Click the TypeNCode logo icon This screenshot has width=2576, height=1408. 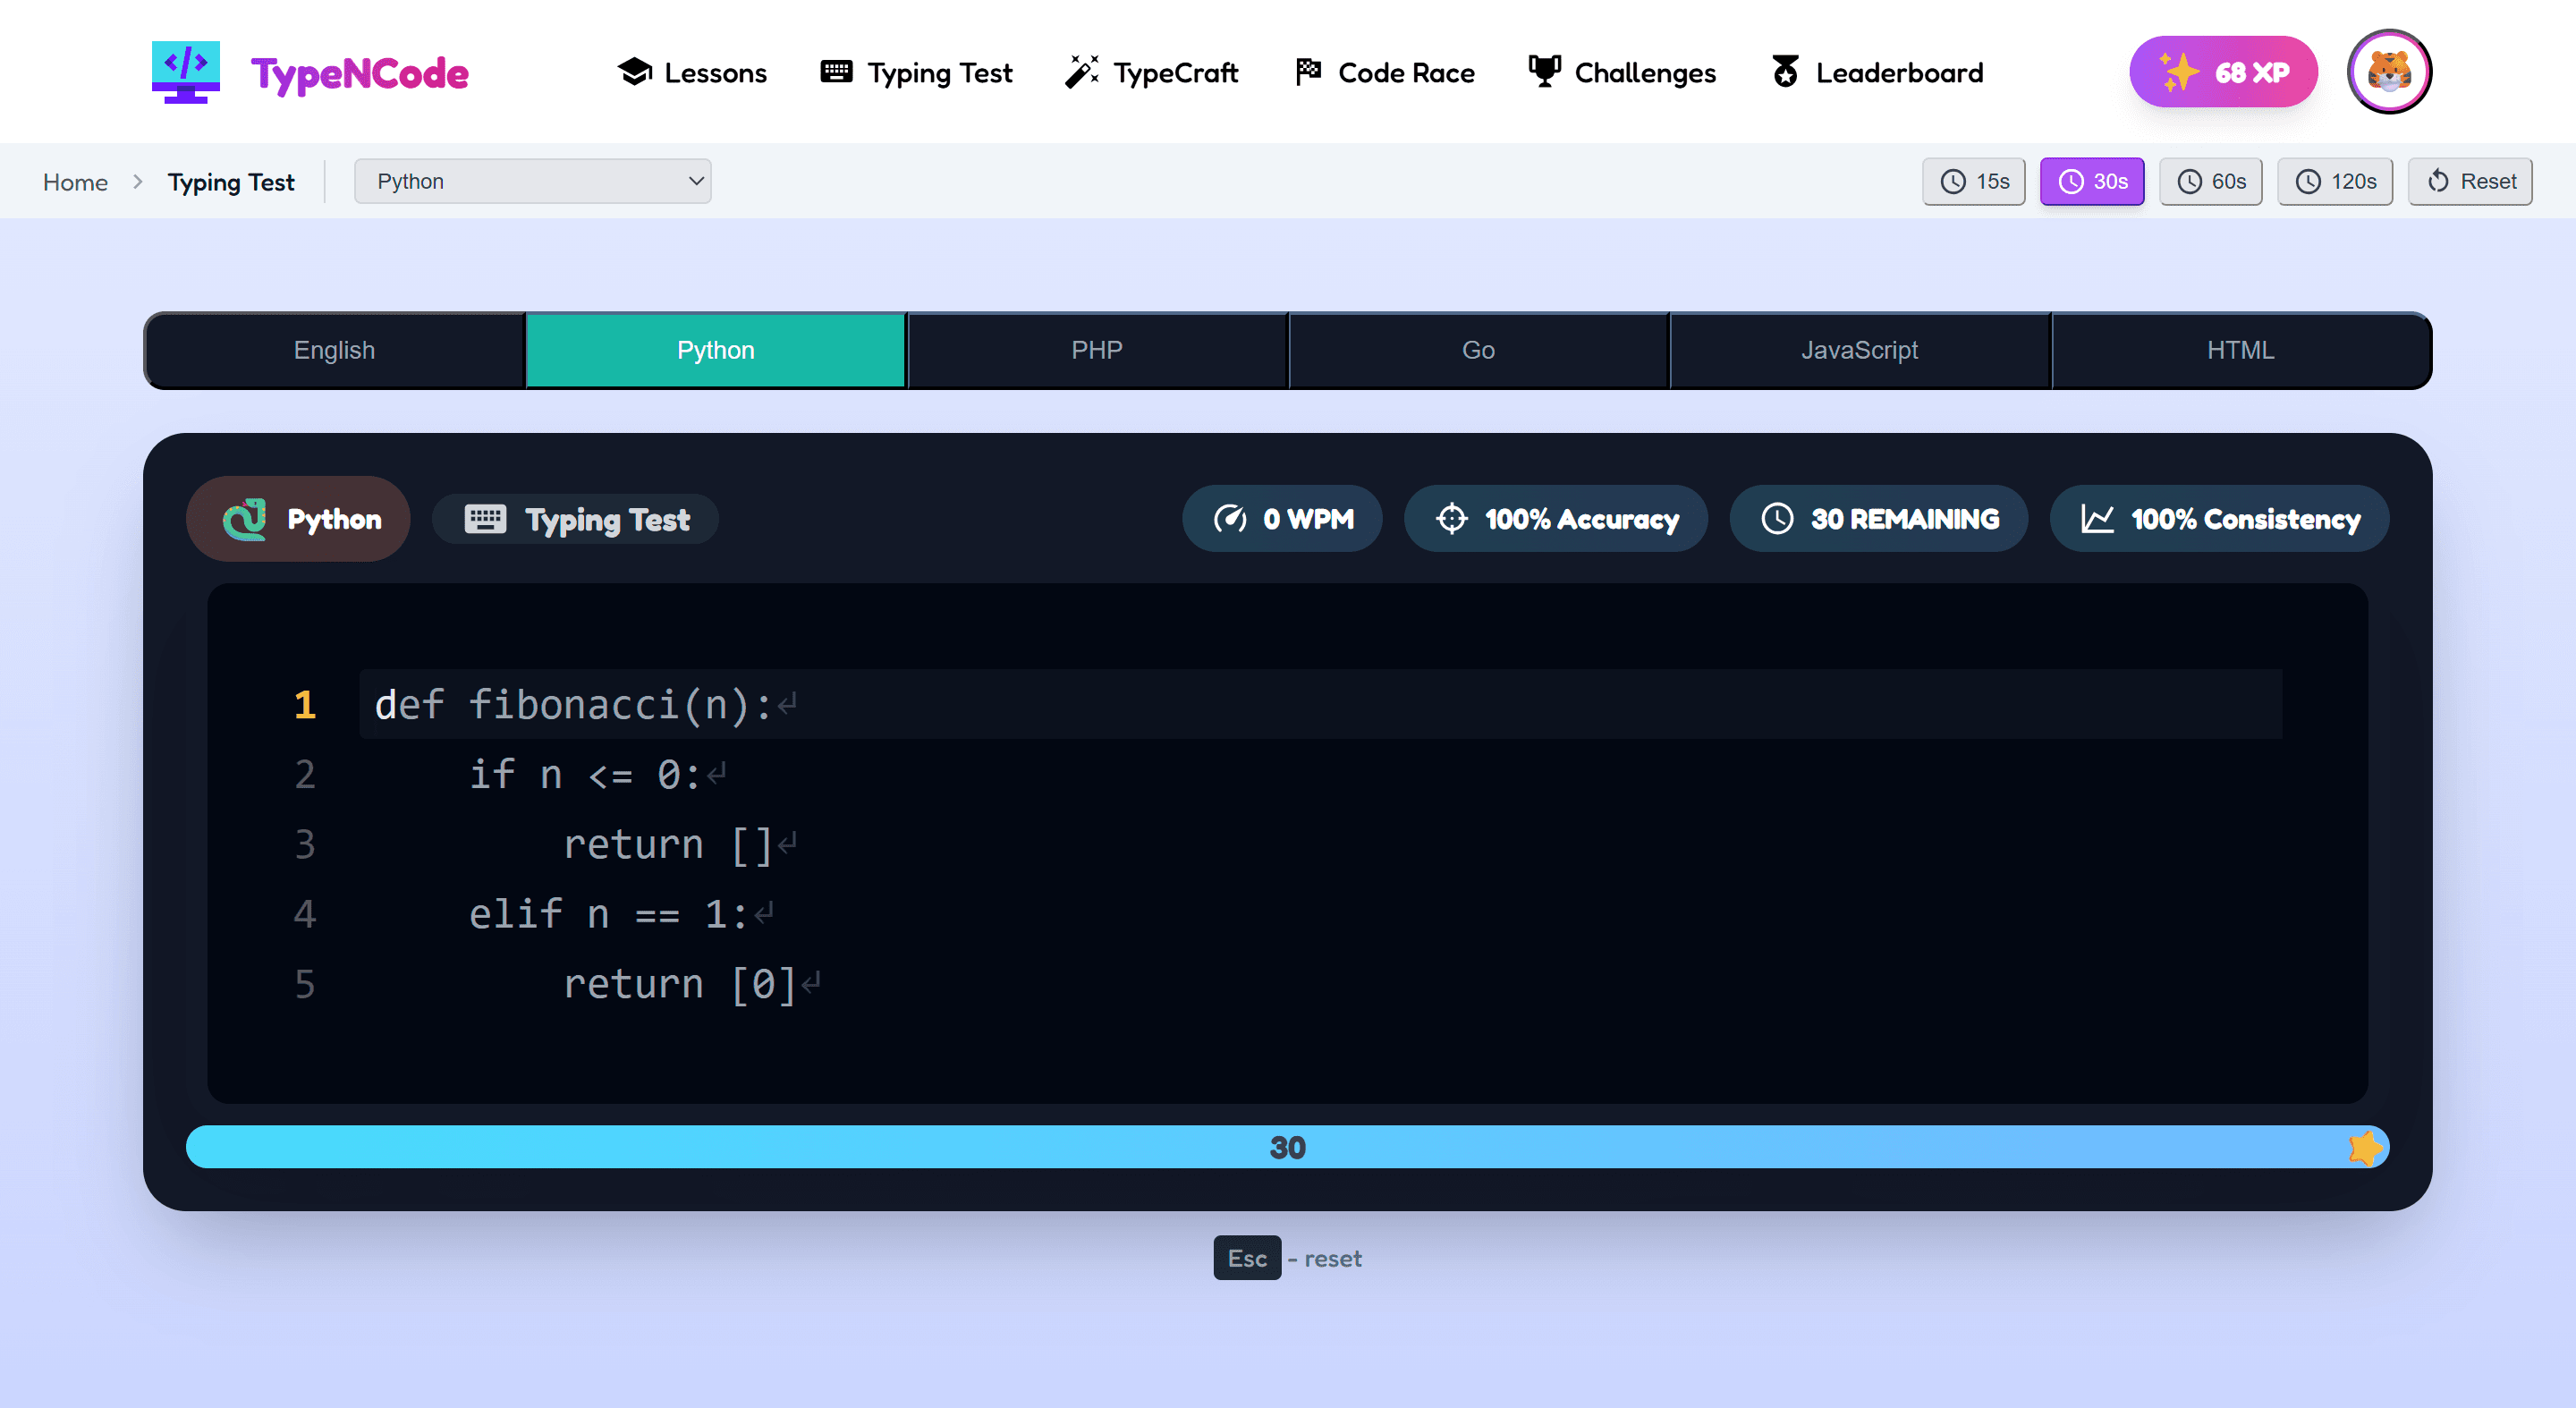click(x=184, y=71)
